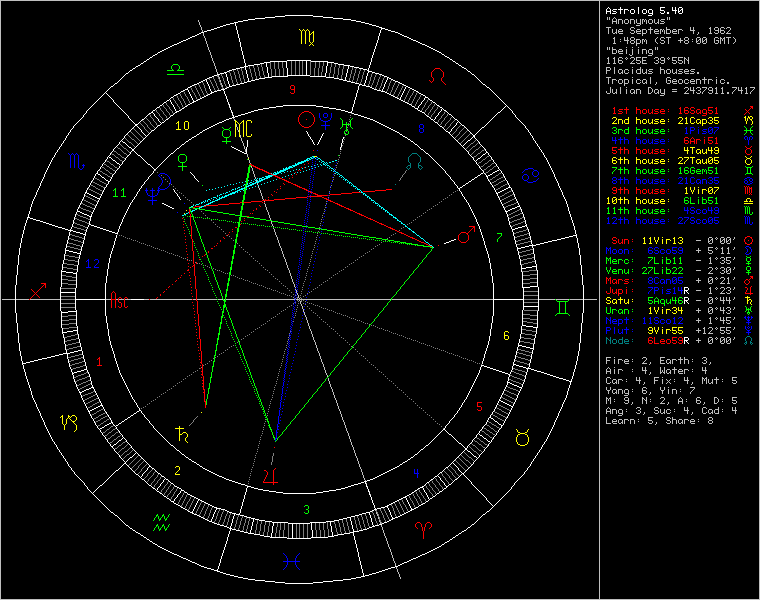
Task: Select the '7th house: 16Gem51' row
Action: 682,171
